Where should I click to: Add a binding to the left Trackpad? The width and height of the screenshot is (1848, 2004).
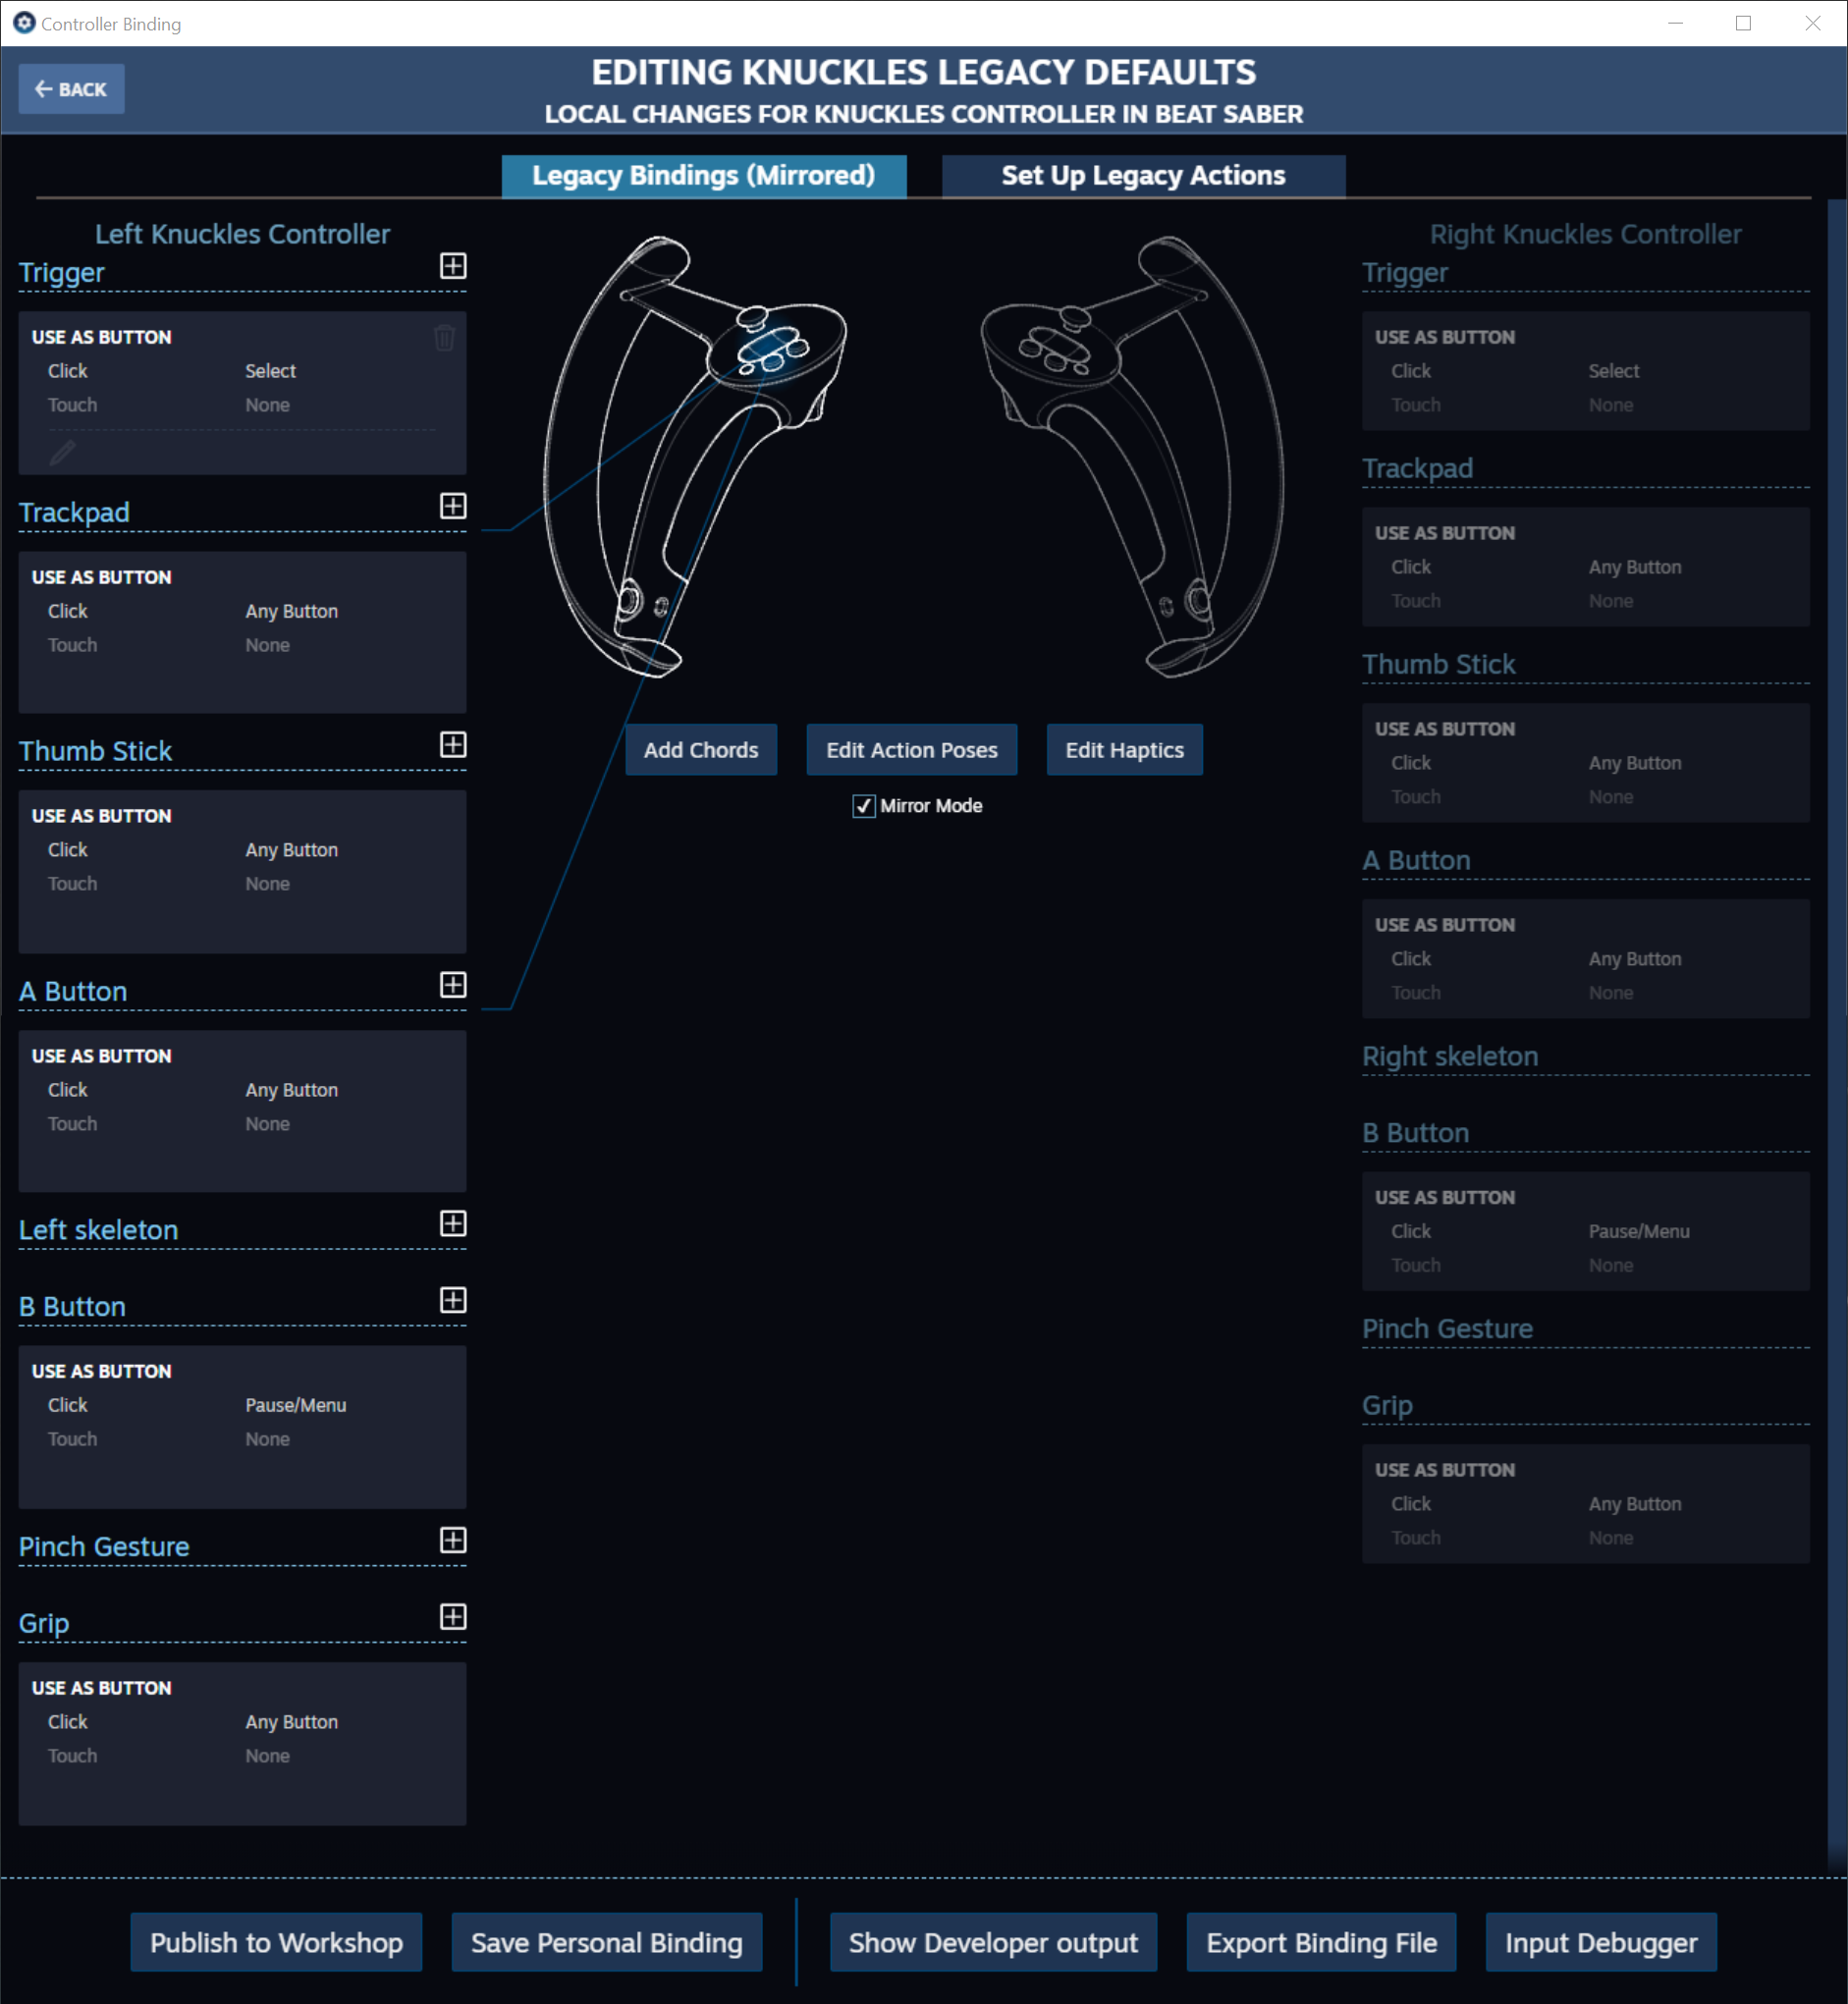tap(453, 506)
